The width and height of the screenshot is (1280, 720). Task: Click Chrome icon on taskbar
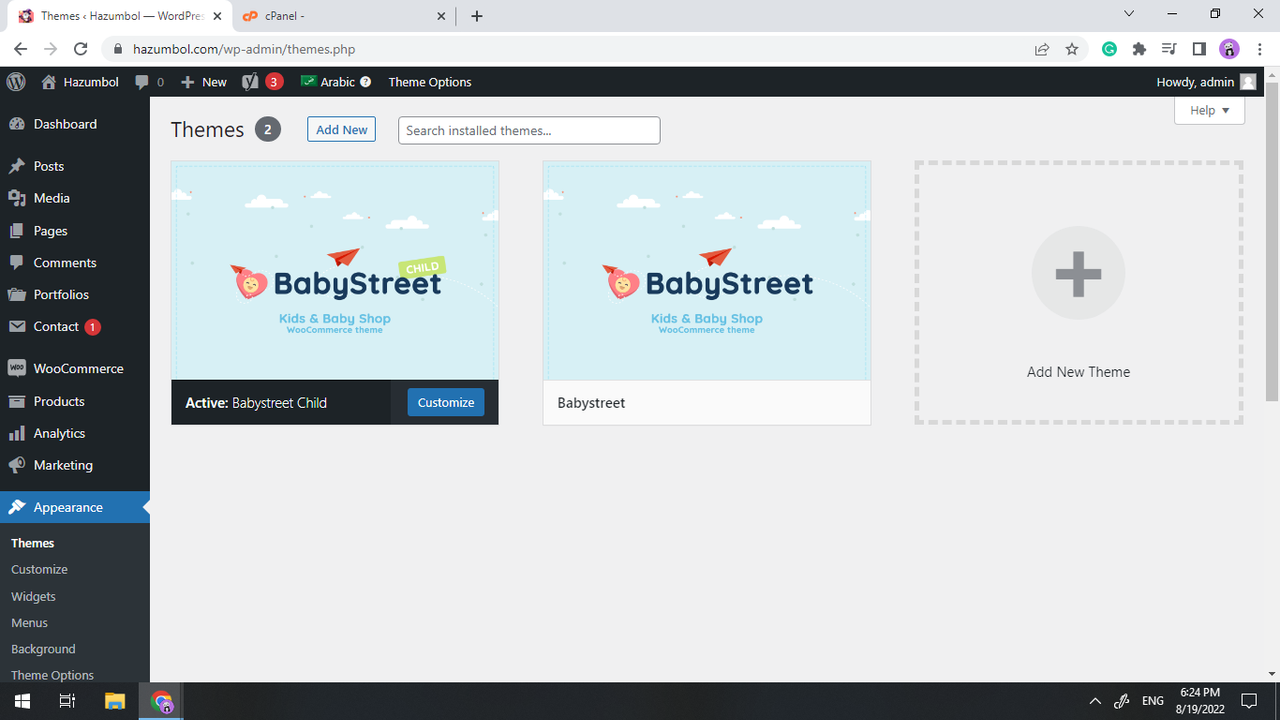162,701
